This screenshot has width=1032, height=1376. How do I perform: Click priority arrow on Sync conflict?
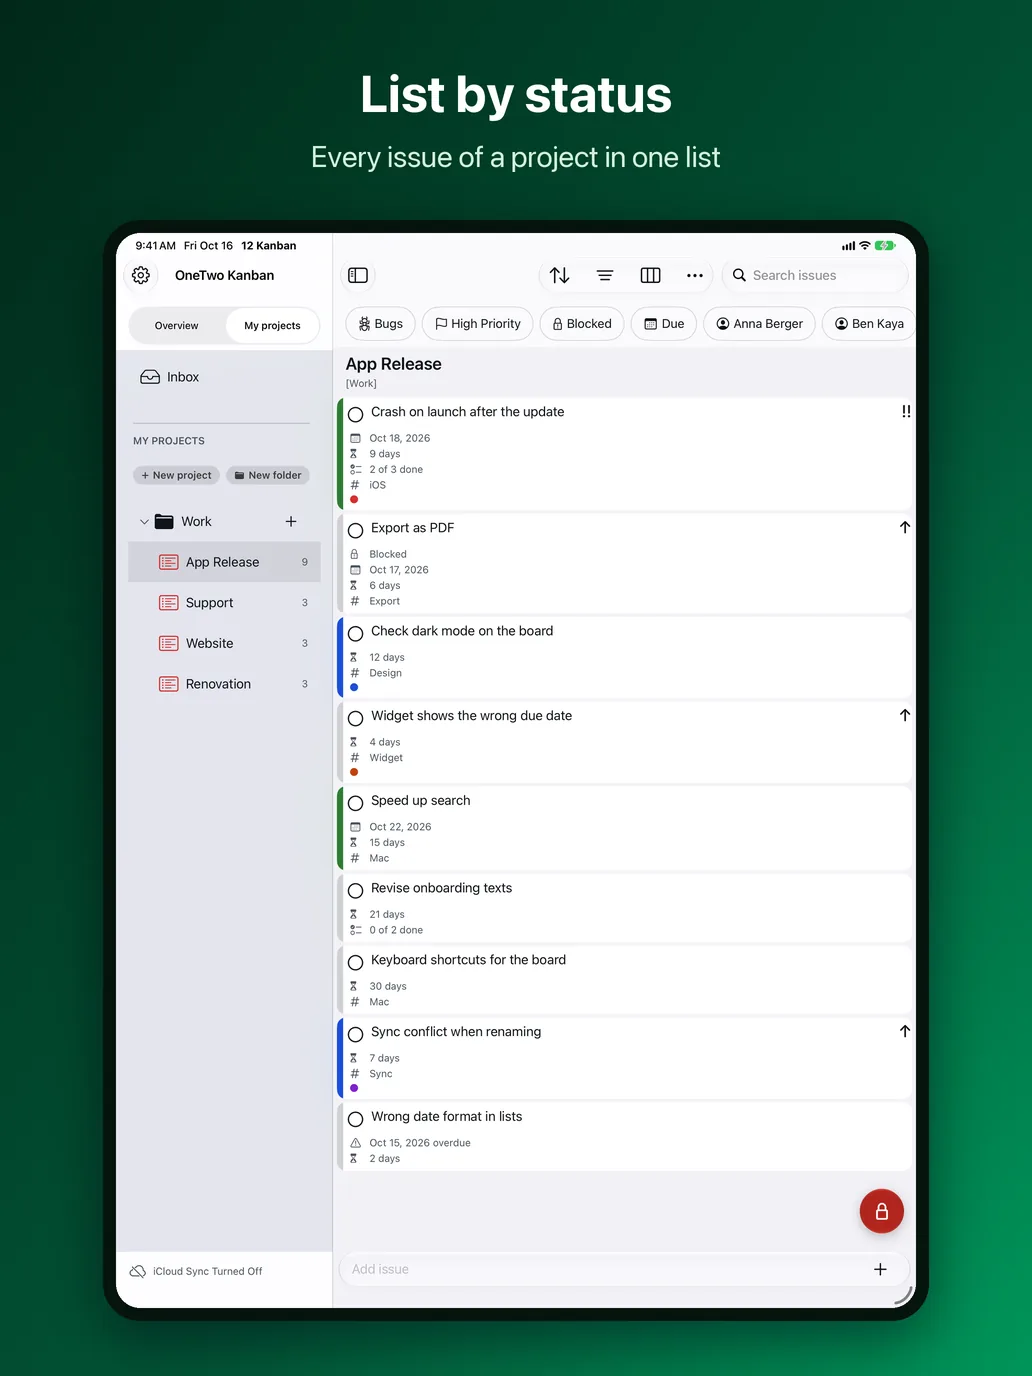coord(905,1031)
